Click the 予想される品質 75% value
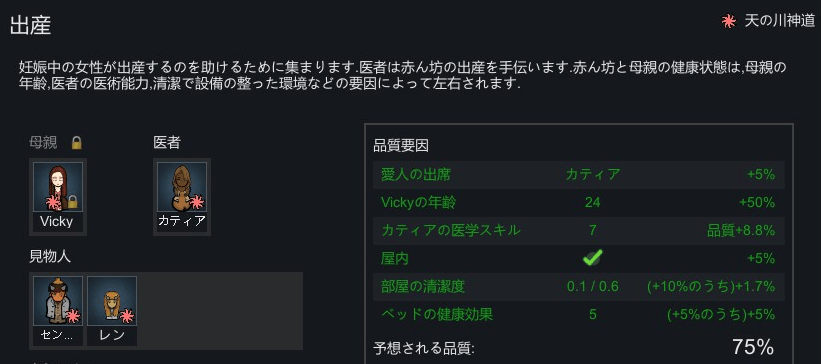This screenshot has height=364, width=821. click(752, 347)
